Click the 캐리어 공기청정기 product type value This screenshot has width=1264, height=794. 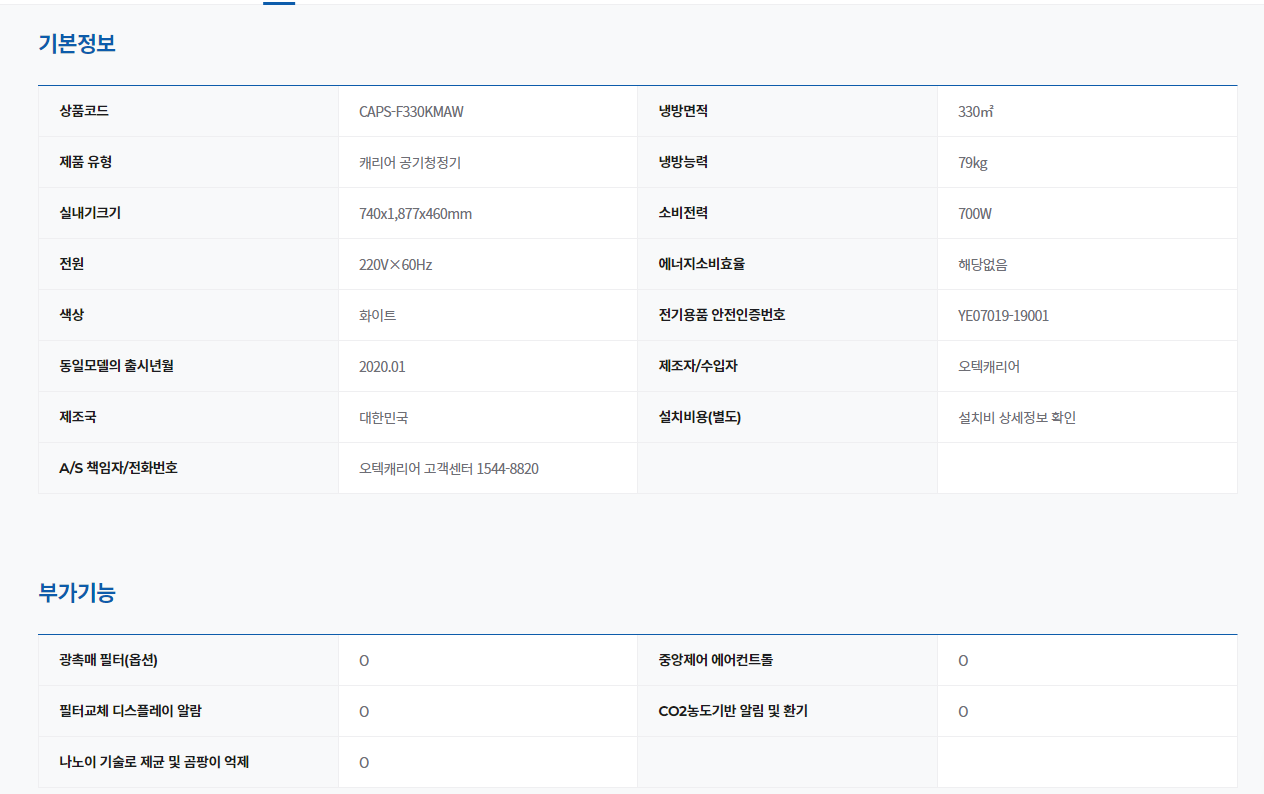pyautogui.click(x=410, y=163)
